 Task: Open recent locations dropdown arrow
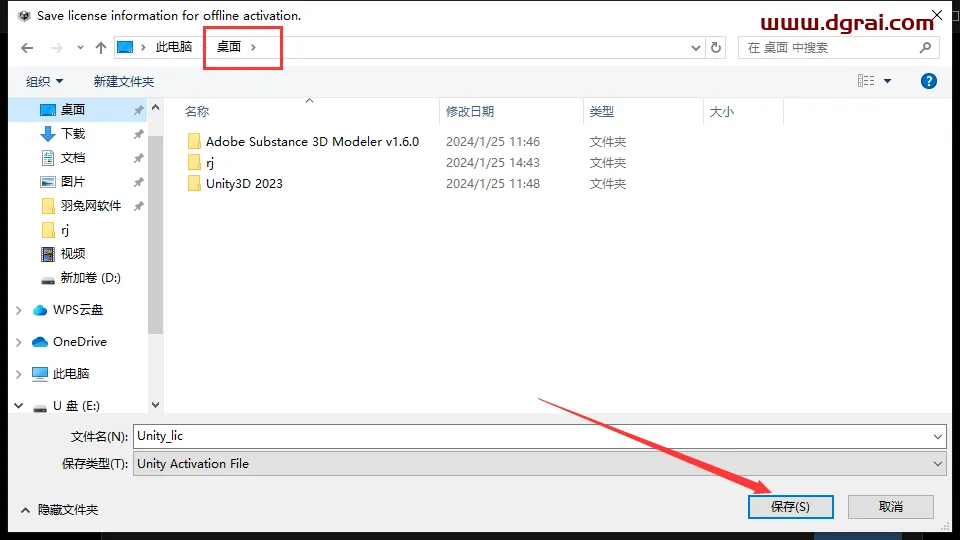click(80, 48)
